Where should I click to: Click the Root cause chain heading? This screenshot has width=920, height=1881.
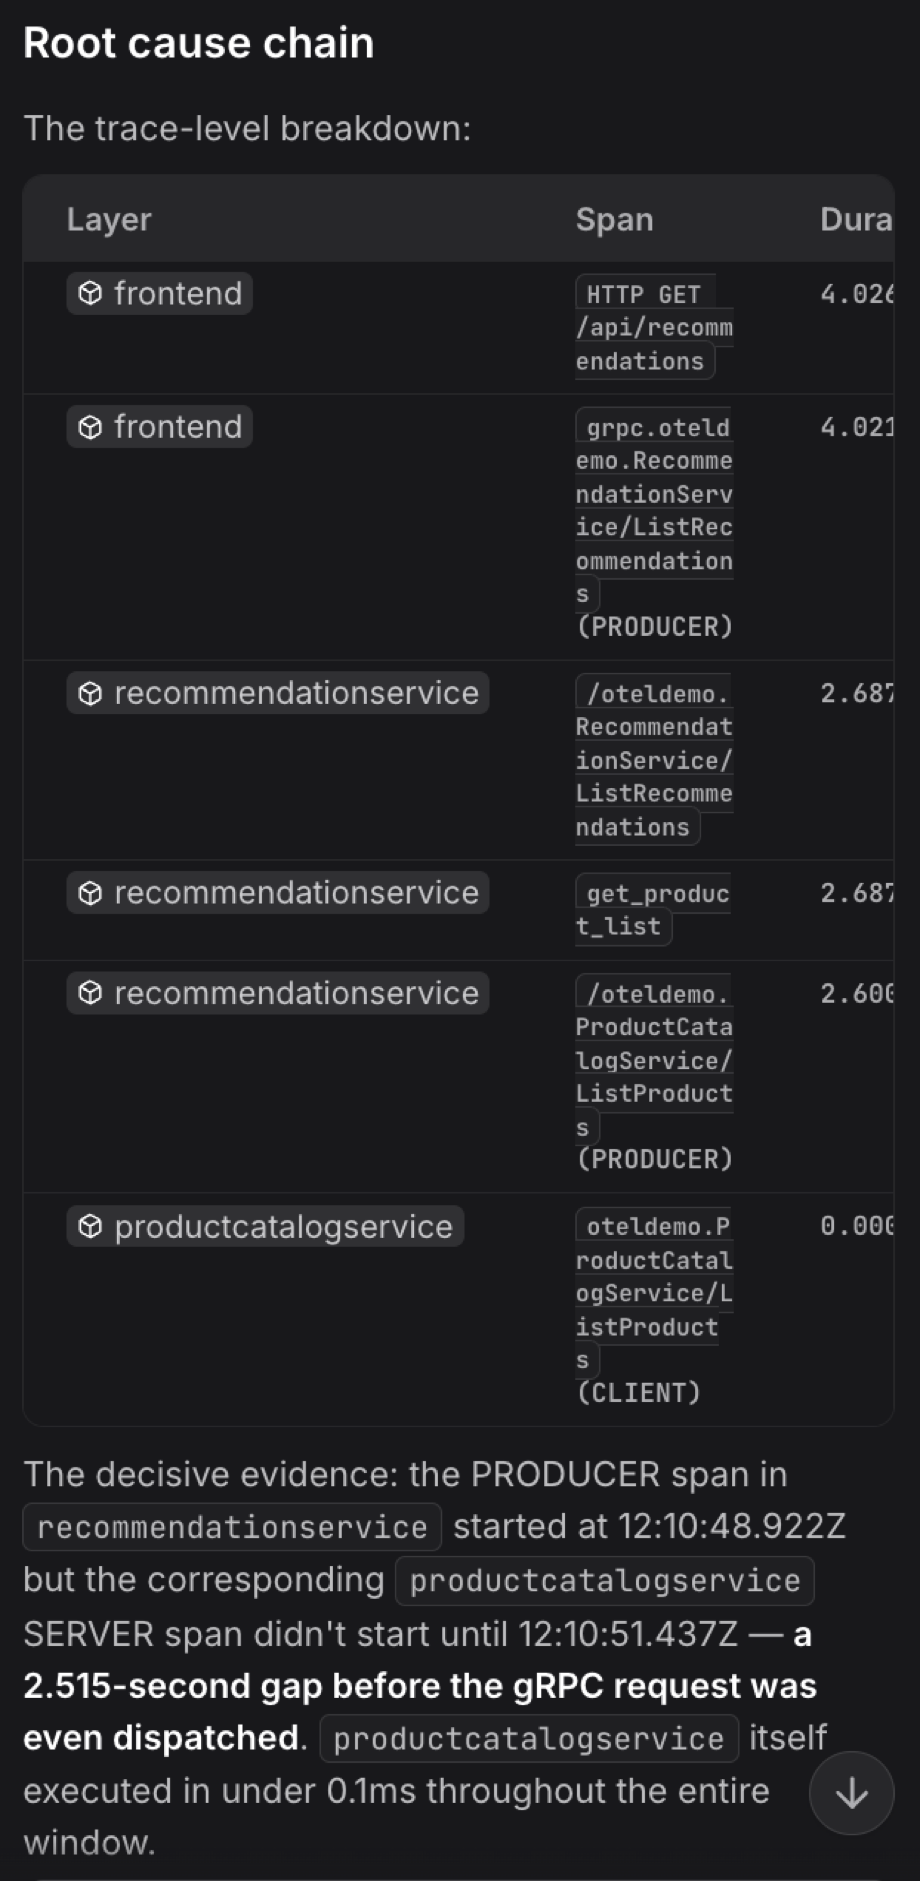pos(198,43)
